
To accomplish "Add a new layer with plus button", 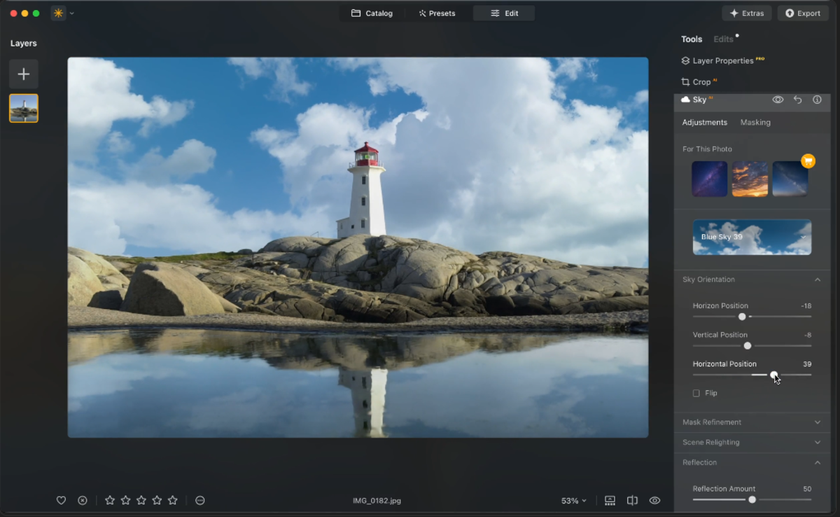I will pyautogui.click(x=24, y=74).
